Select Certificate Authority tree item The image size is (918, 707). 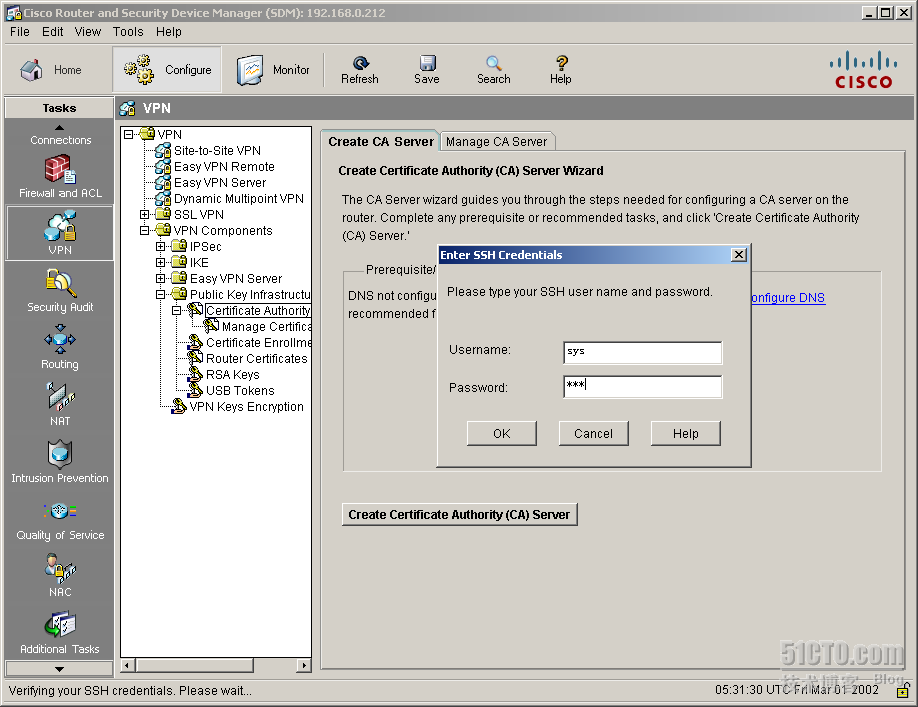pyautogui.click(x=258, y=311)
